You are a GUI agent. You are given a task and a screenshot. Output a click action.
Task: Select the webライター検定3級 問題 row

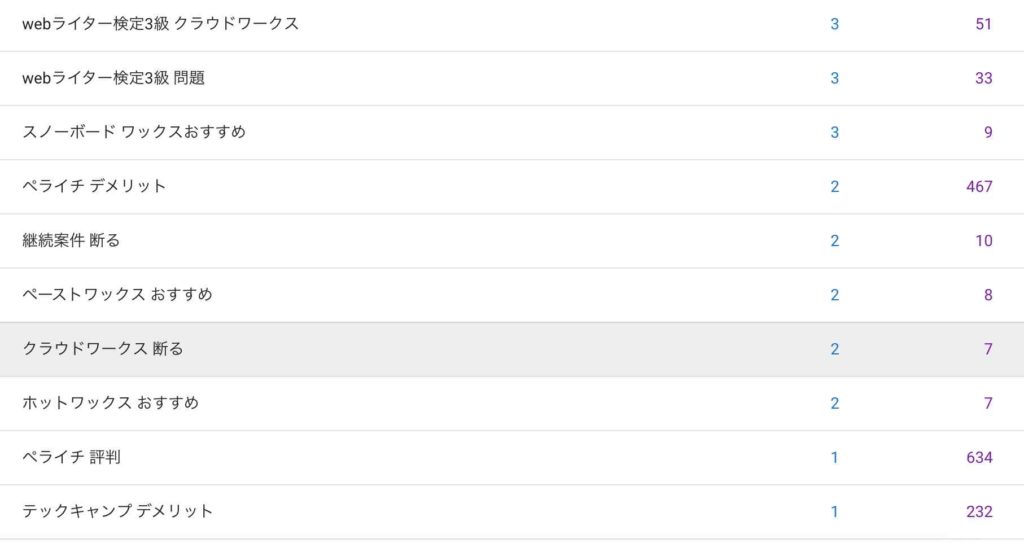[512, 78]
